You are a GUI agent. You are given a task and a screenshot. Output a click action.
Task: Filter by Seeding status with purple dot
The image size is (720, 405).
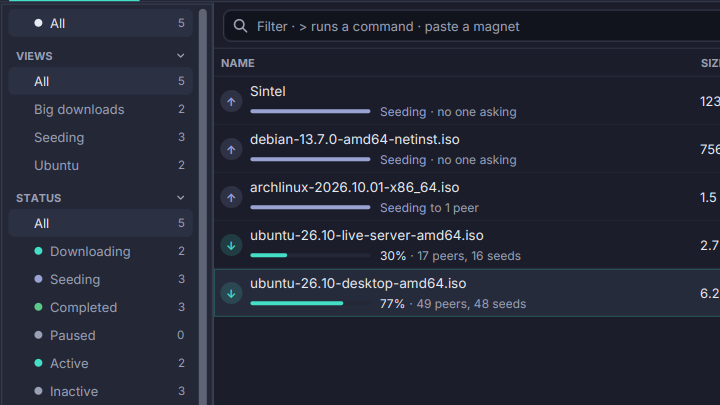[x=101, y=279]
